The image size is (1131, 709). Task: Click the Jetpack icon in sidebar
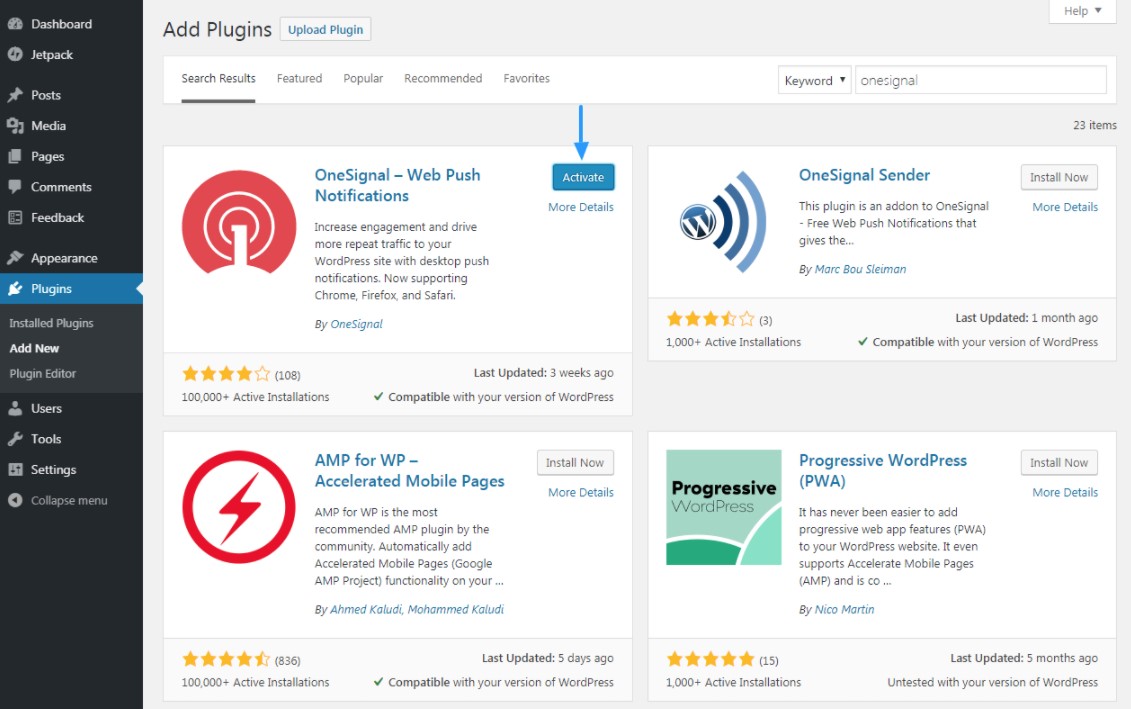point(15,55)
